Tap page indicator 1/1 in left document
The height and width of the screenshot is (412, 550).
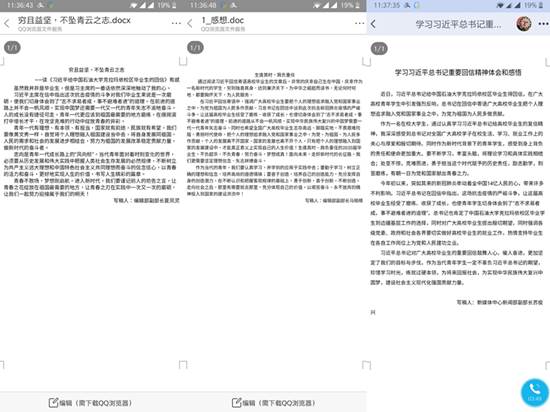point(12,47)
